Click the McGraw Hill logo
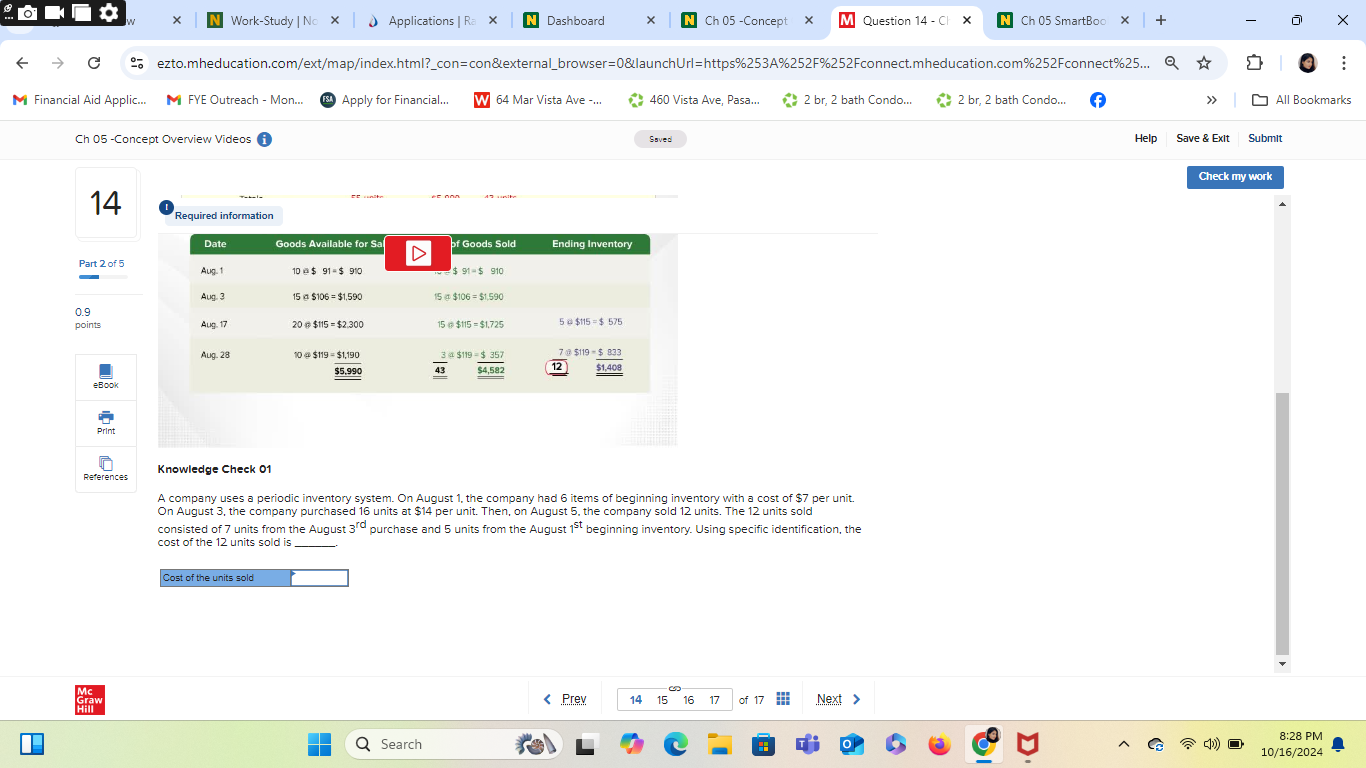Image resolution: width=1366 pixels, height=768 pixels. [x=90, y=699]
